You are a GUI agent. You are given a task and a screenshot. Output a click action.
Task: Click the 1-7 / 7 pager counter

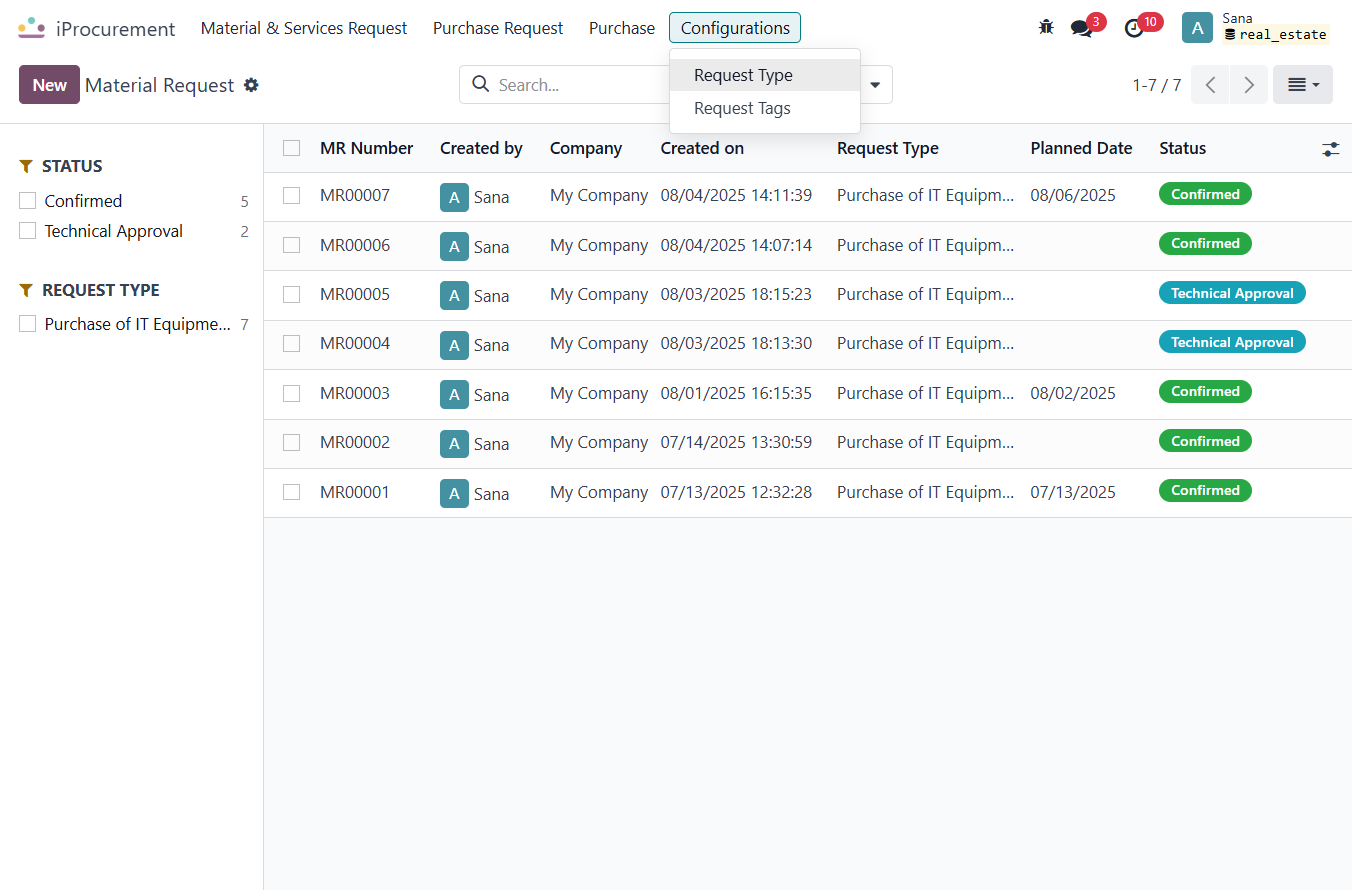[x=1157, y=85]
